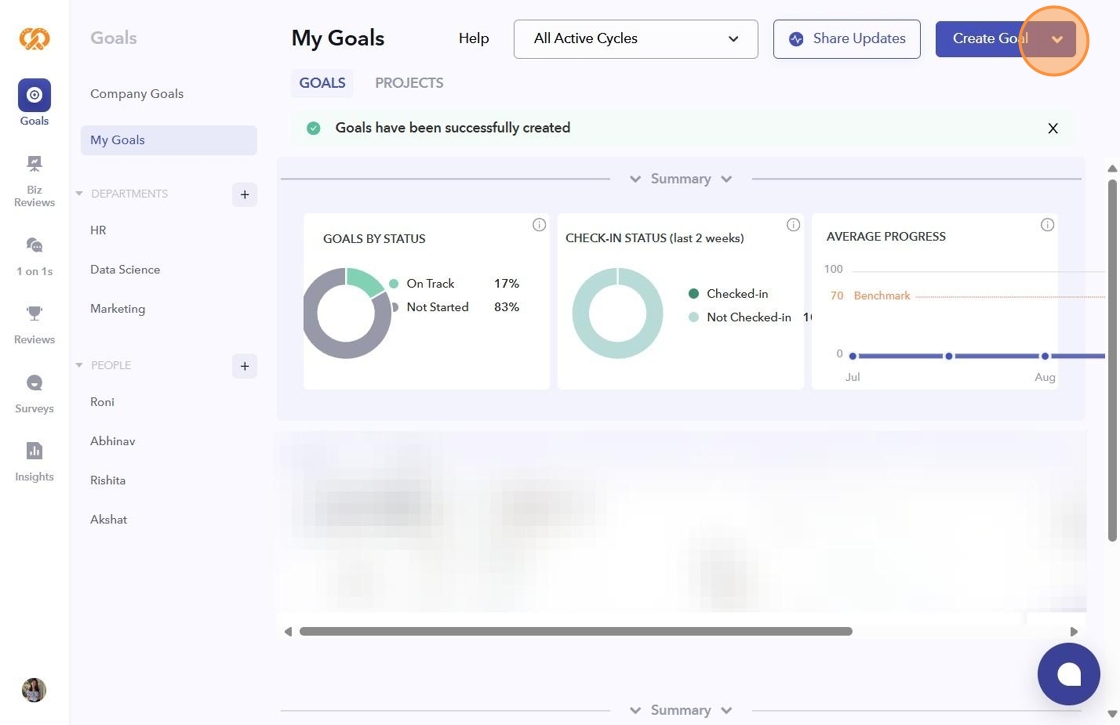View info for Check-in Status card
1120x725 pixels.
tap(793, 225)
